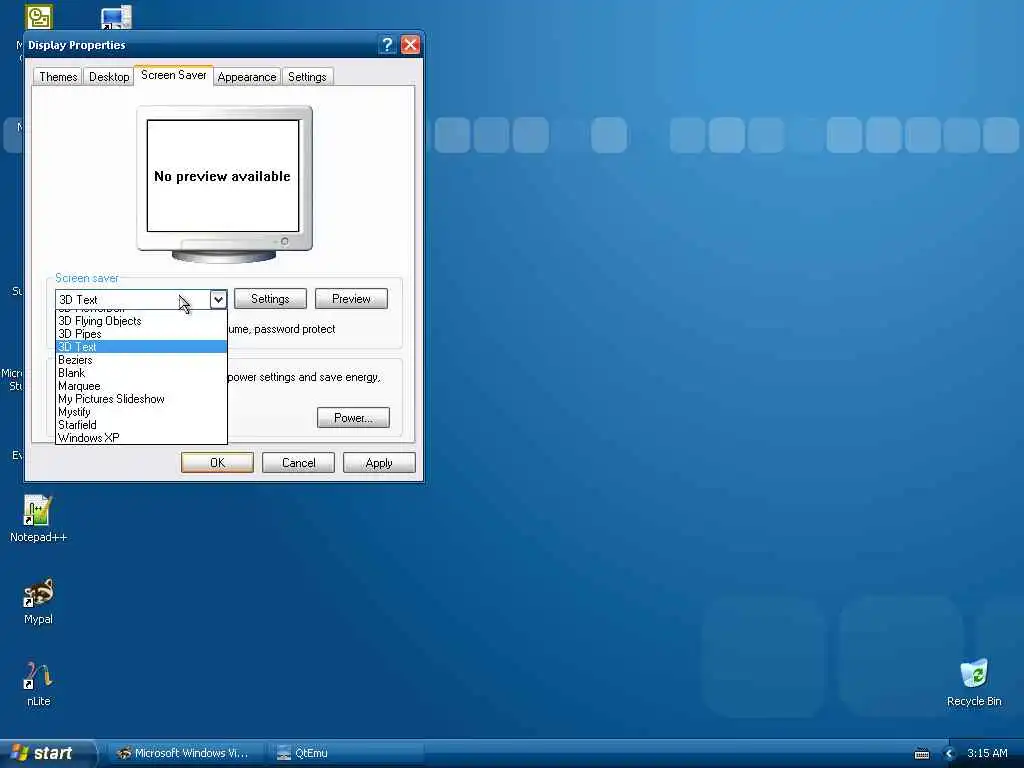Choose 3D Flying Objects screen saver
This screenshot has width=1024, height=768.
[141, 321]
